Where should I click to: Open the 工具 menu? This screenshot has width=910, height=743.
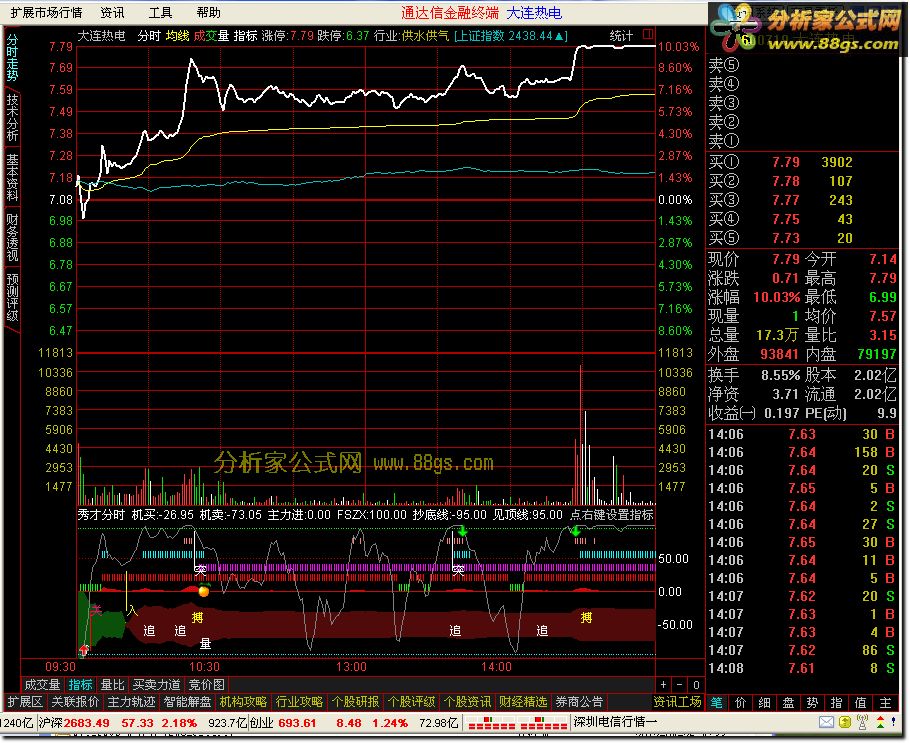(x=161, y=12)
